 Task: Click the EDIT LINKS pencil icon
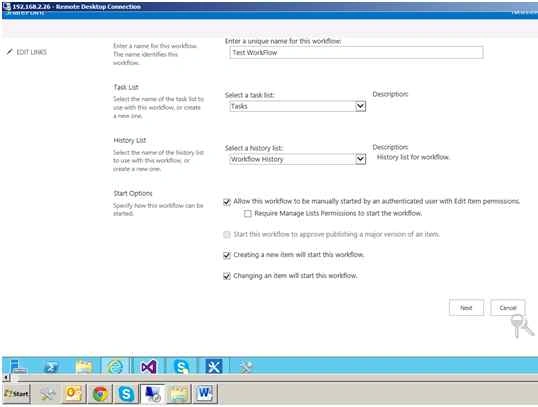[10, 52]
